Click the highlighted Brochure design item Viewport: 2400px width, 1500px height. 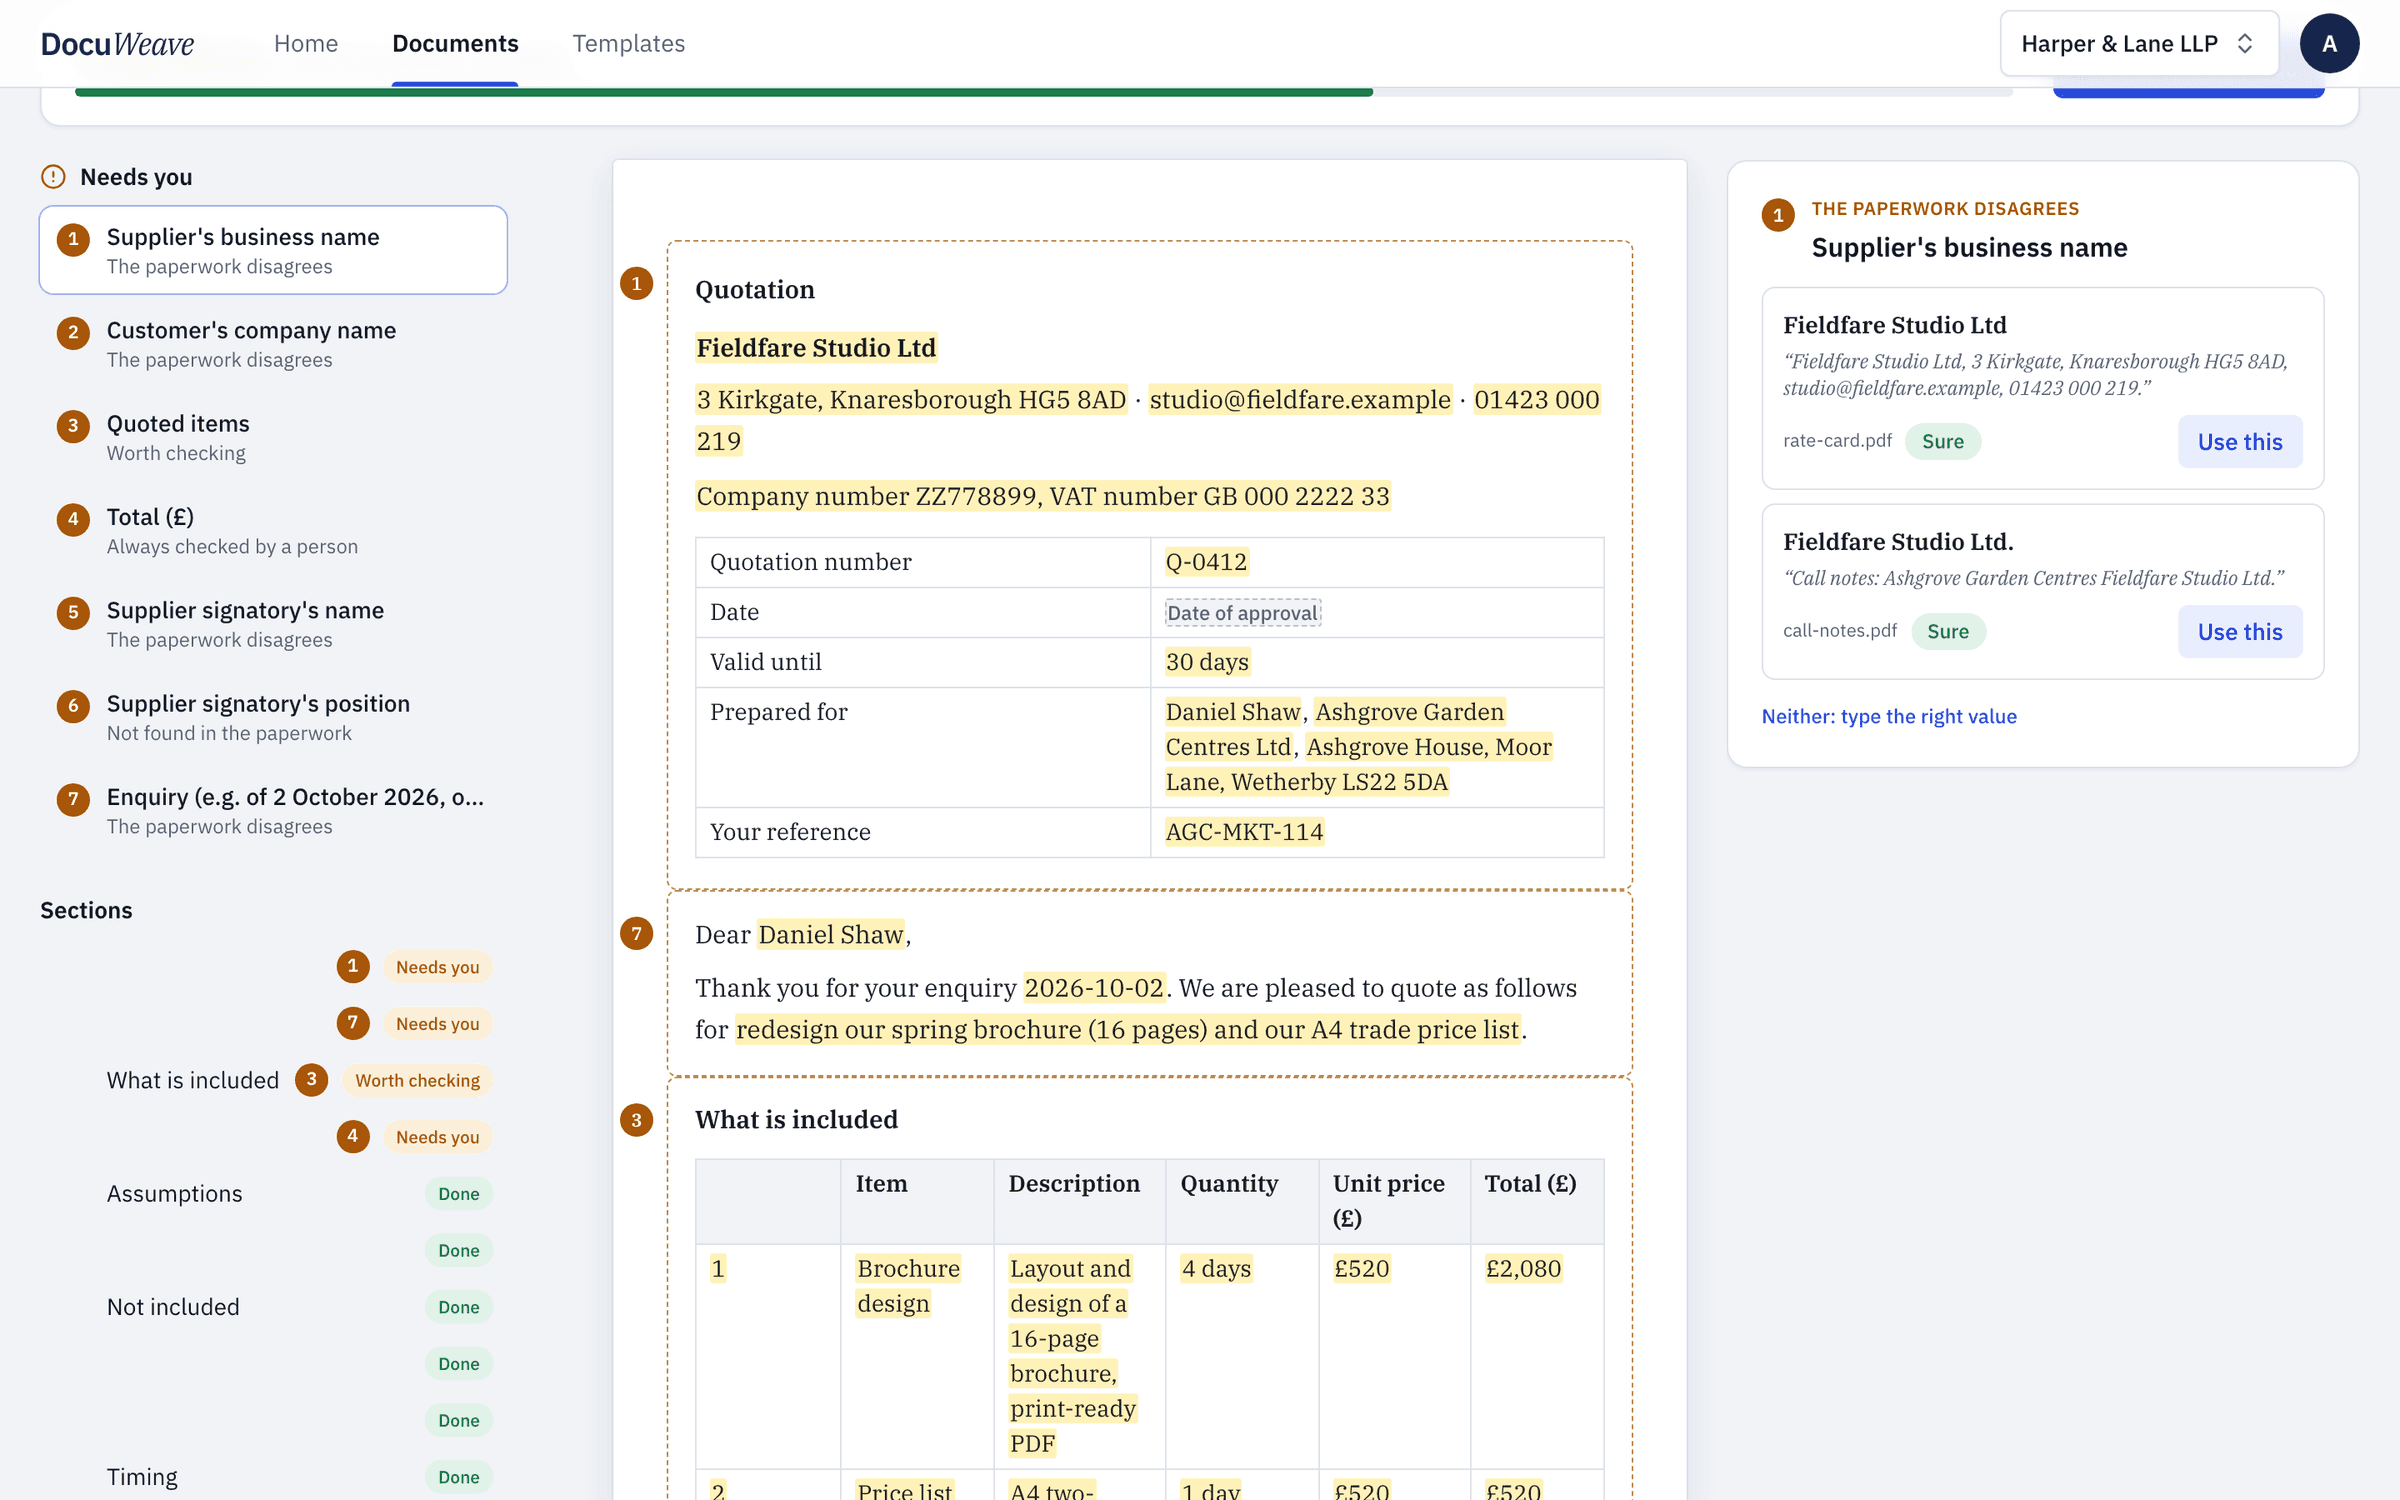pos(908,1286)
